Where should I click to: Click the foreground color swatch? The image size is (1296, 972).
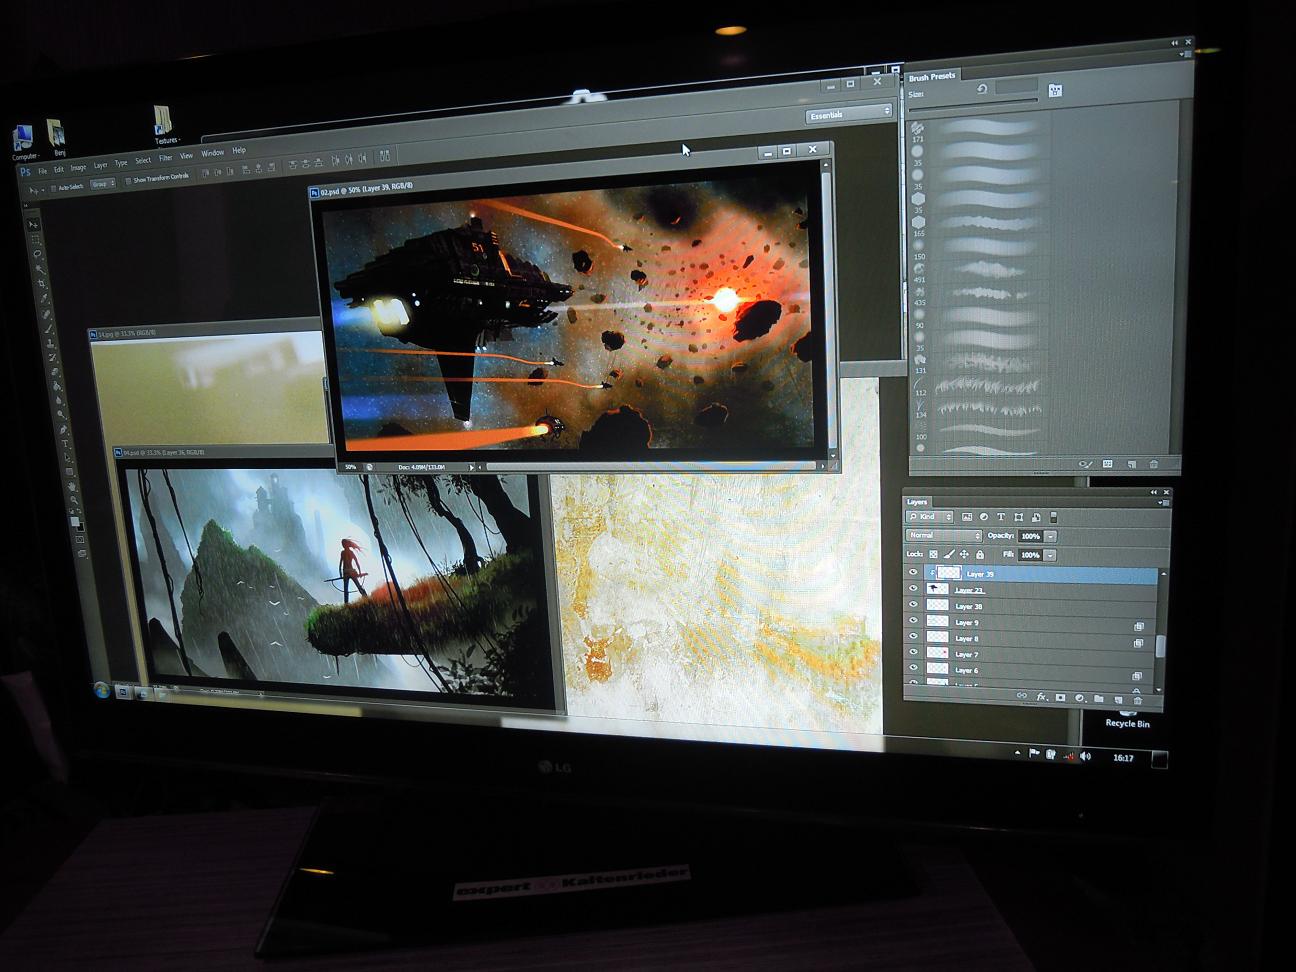(74, 519)
